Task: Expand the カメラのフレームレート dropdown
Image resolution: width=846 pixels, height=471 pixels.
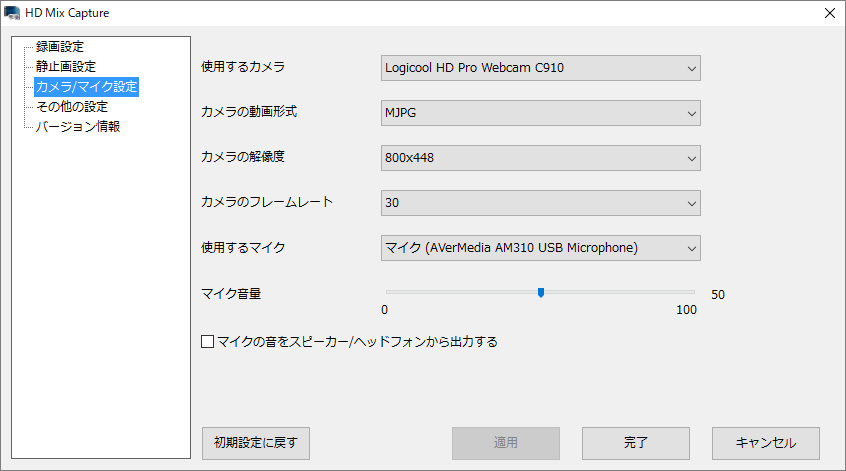Action: (x=540, y=203)
